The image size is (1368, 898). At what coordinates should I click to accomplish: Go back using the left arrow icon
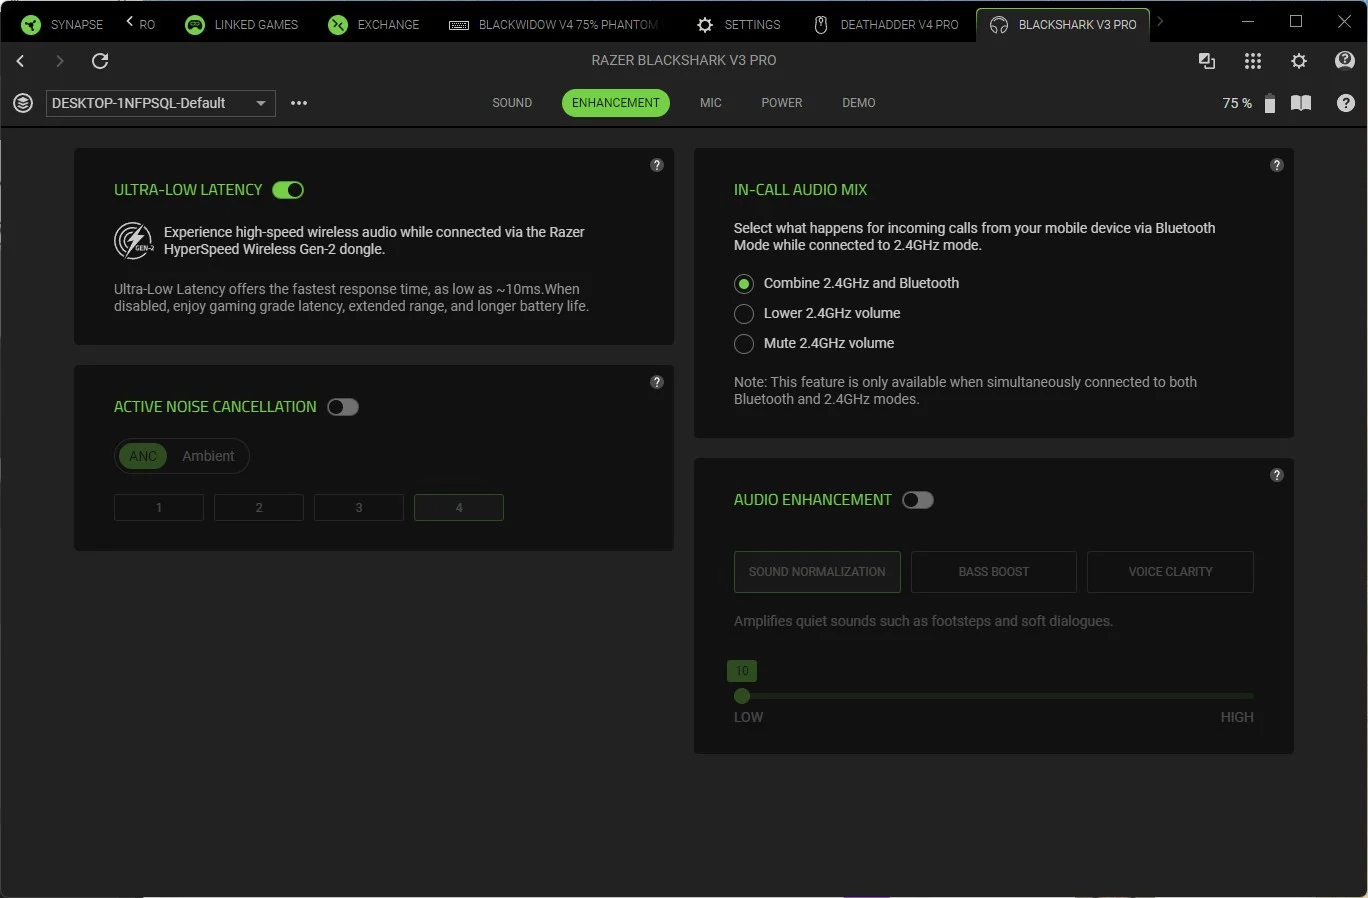20,61
